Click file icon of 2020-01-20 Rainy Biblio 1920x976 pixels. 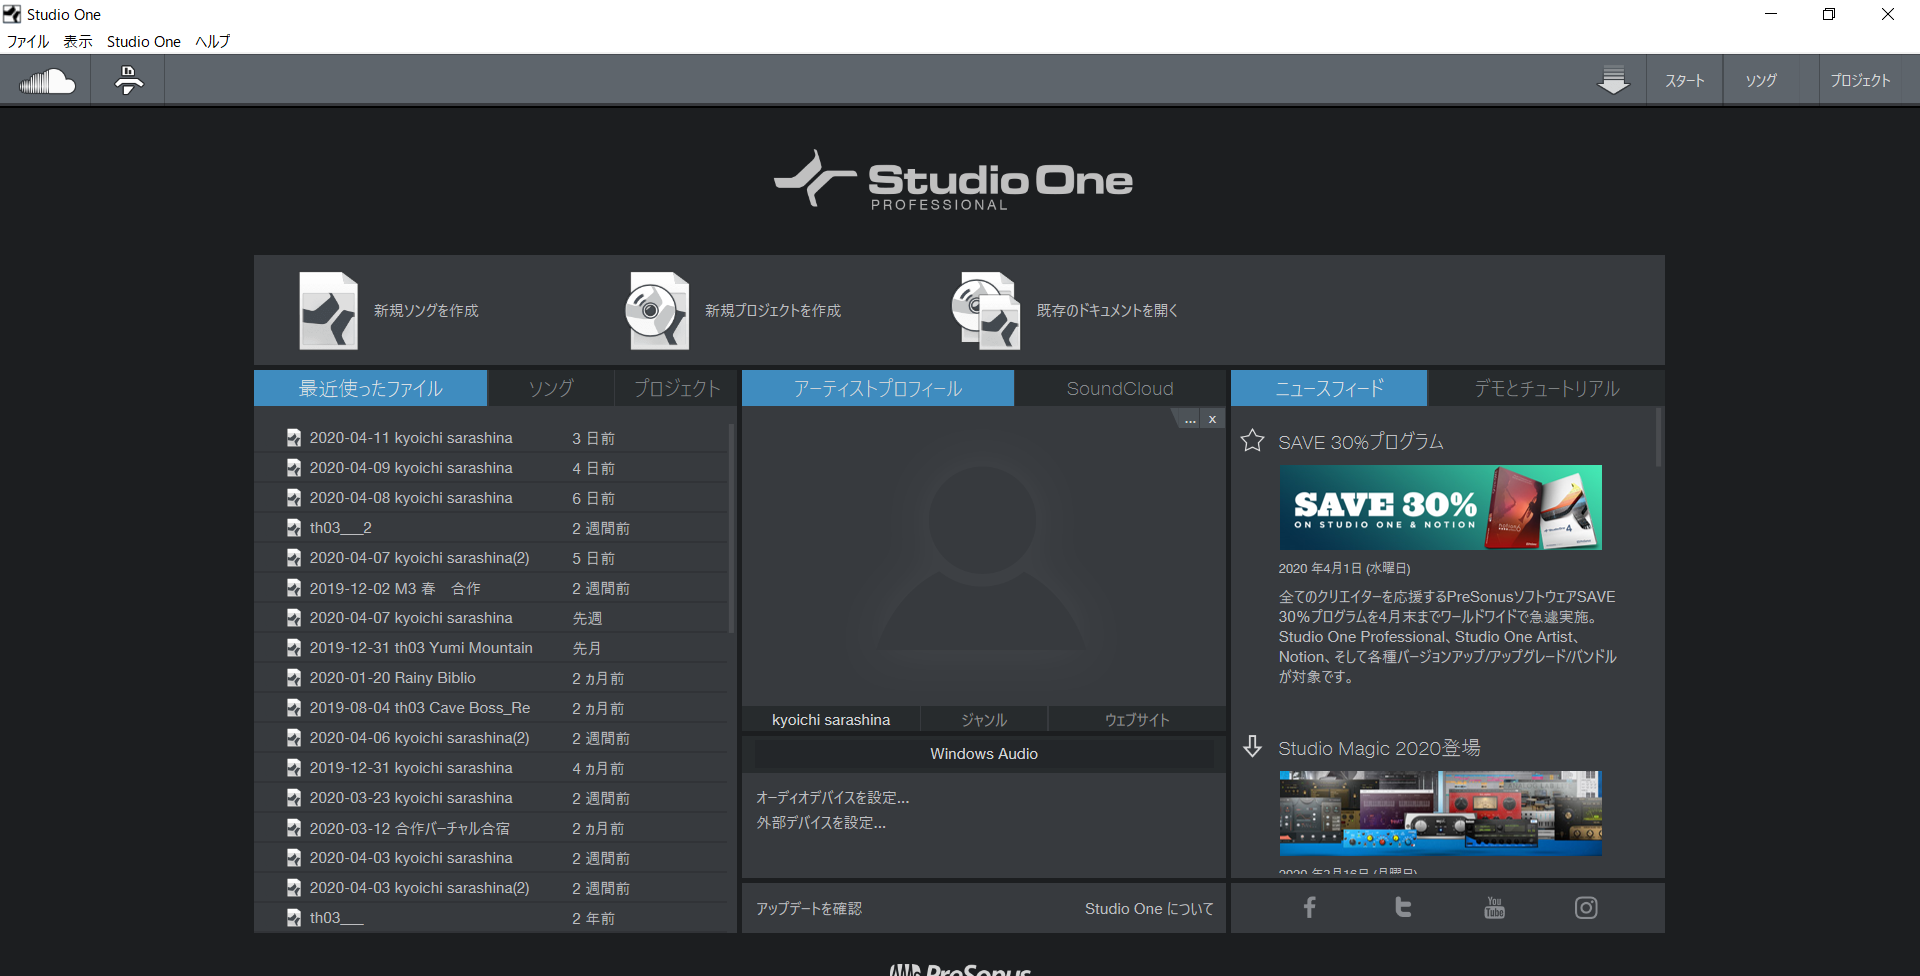tap(294, 678)
